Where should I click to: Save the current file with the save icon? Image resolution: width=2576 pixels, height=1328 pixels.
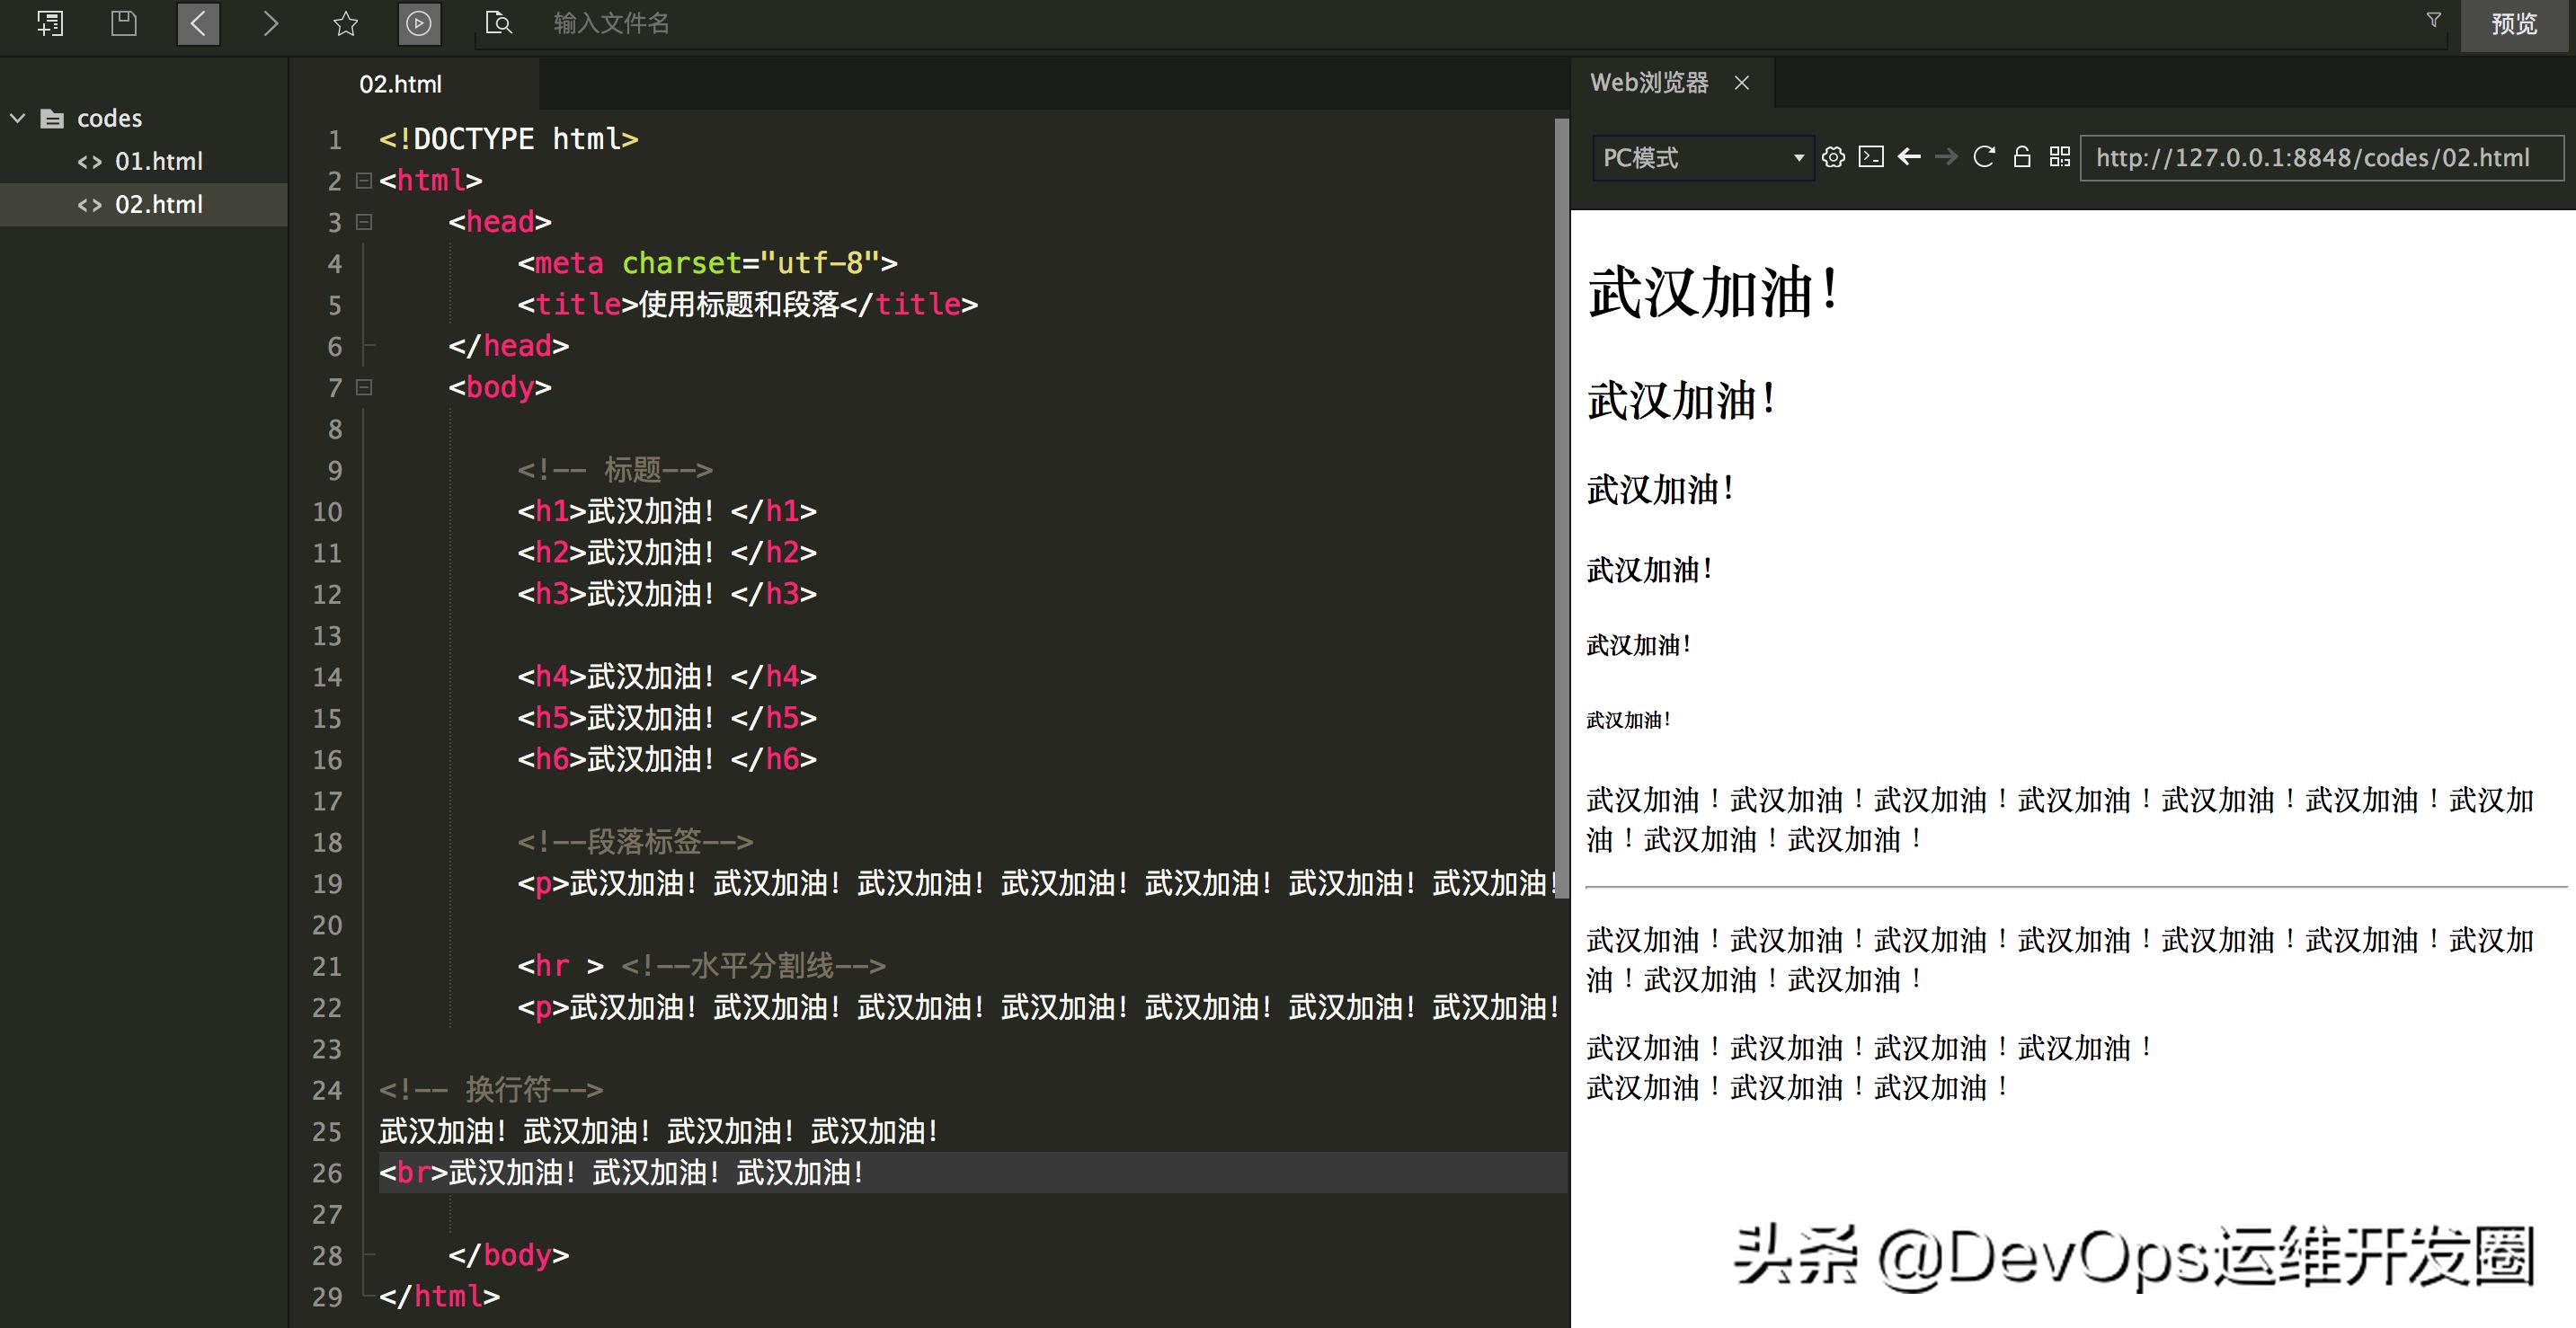coord(123,24)
